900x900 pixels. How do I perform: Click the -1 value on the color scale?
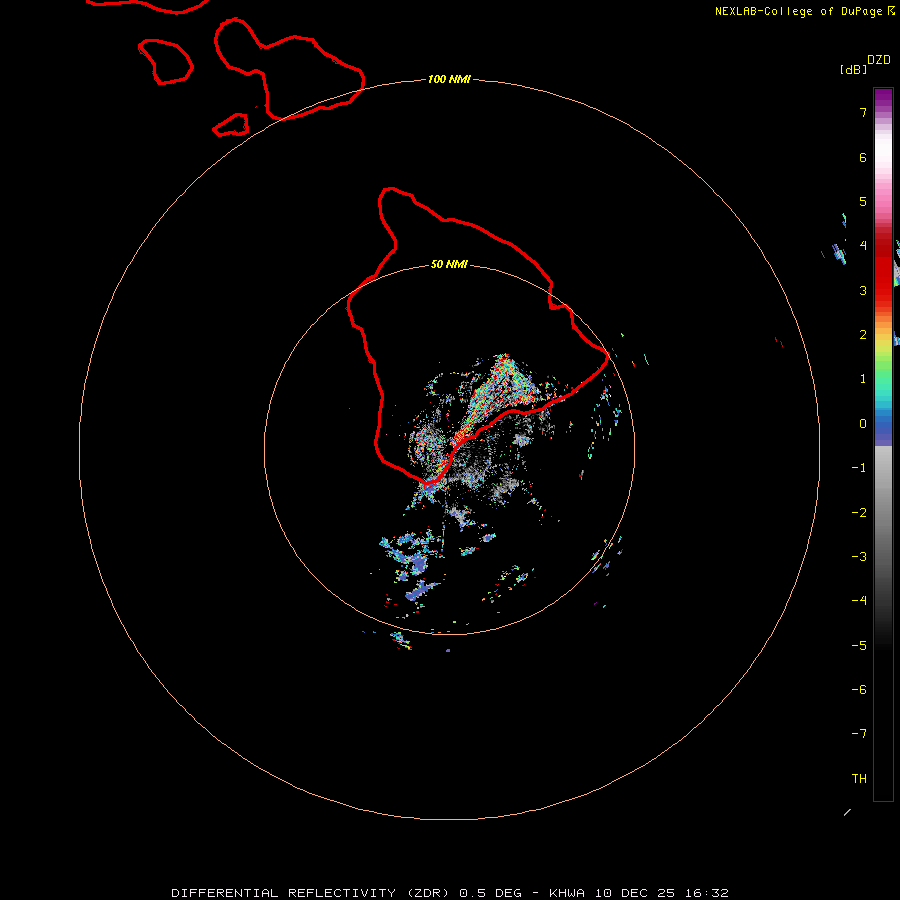(859, 468)
